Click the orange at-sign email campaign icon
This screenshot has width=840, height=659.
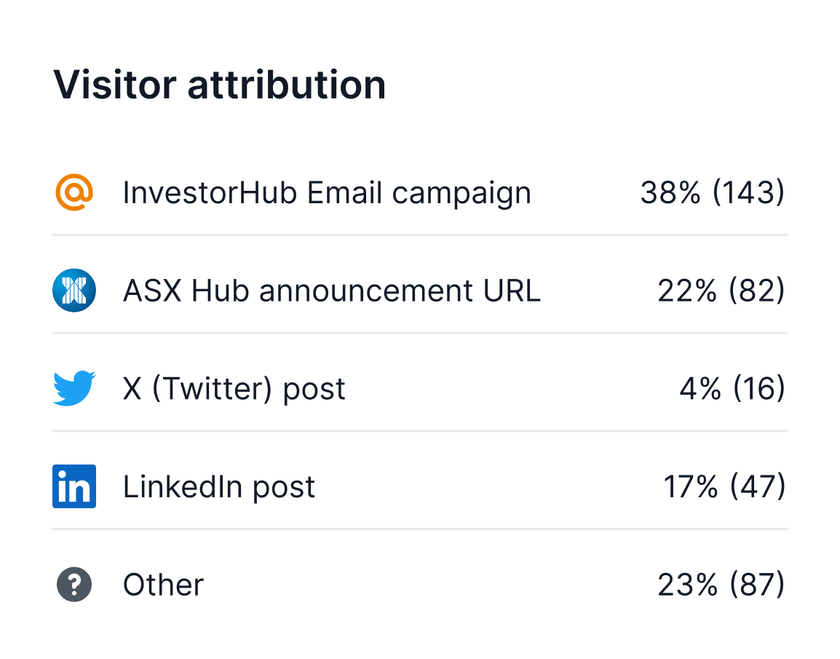click(x=74, y=192)
